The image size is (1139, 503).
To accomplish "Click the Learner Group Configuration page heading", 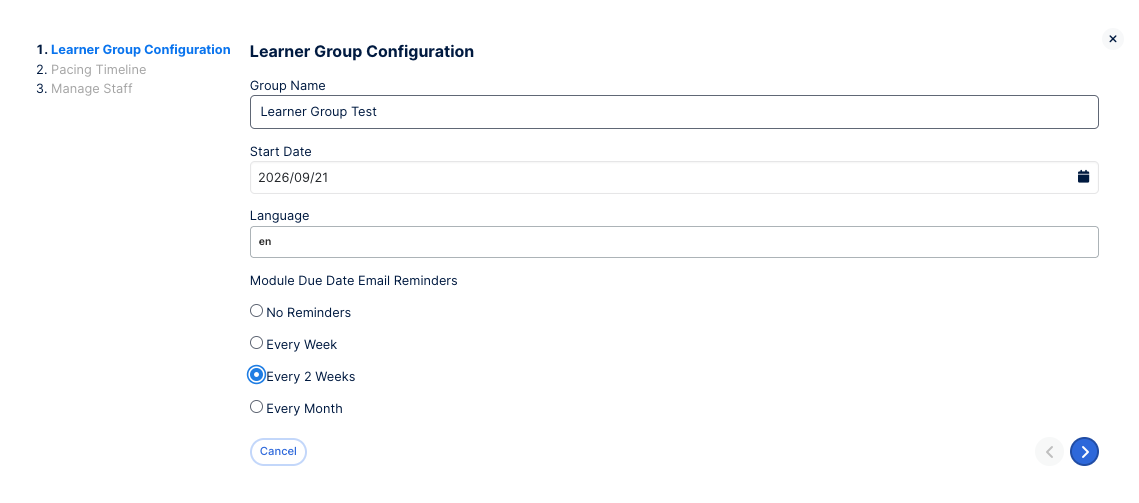I will pyautogui.click(x=362, y=52).
